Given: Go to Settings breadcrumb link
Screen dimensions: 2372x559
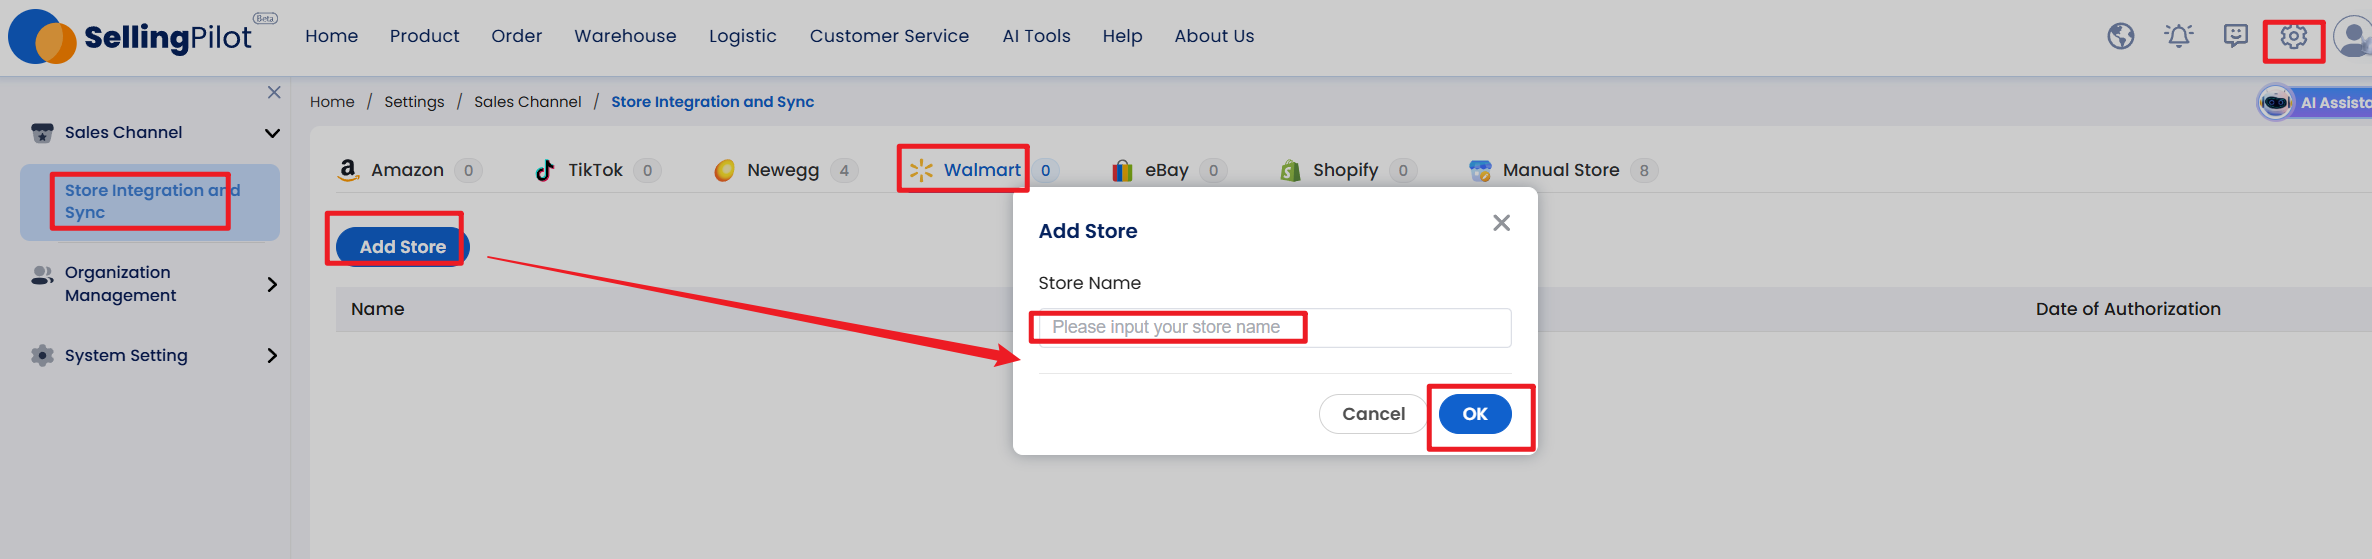Looking at the screenshot, I should (414, 102).
